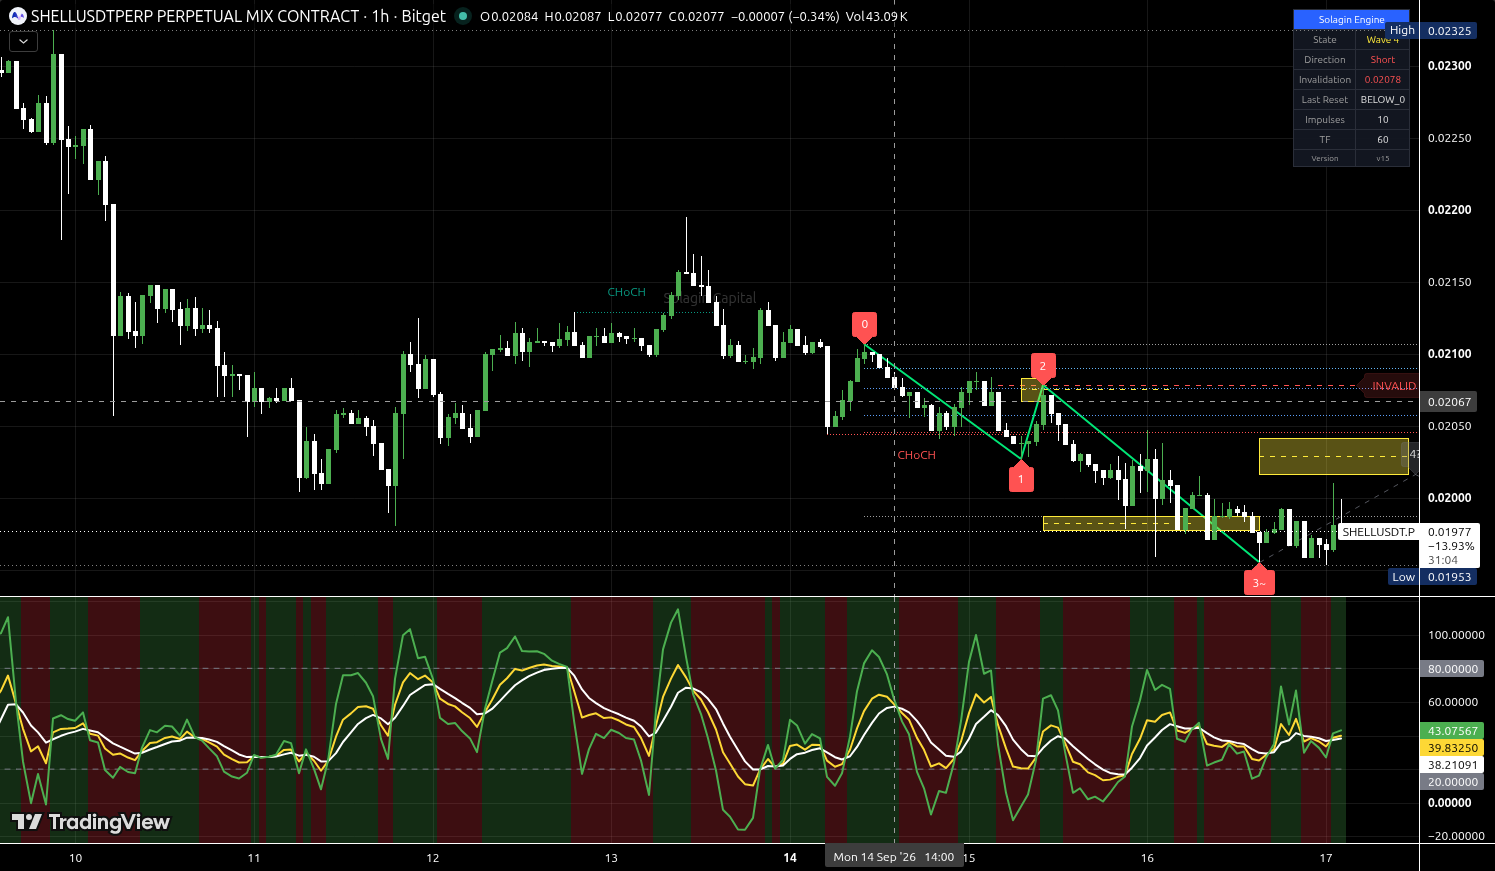Click the State row label
The width and height of the screenshot is (1495, 871).
[1324, 40]
